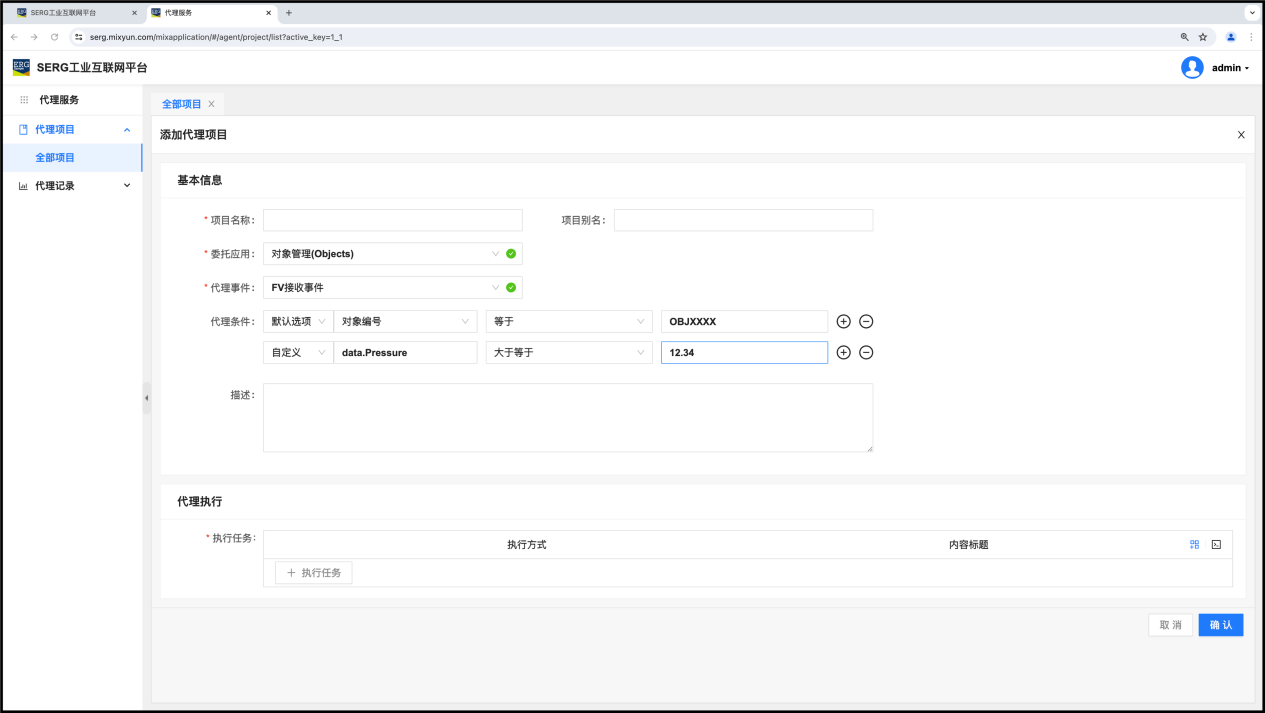Collapse the sidebar using the panel handle

coord(146,398)
